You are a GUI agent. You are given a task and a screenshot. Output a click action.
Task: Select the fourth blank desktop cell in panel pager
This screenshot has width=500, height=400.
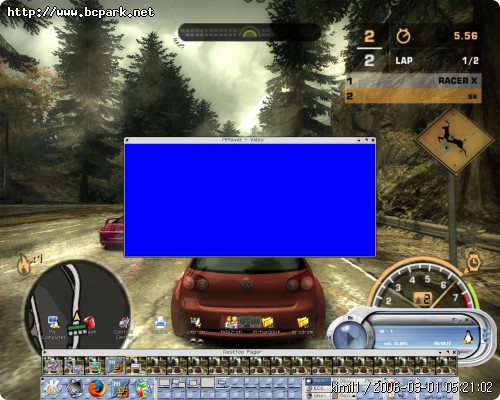207,383
